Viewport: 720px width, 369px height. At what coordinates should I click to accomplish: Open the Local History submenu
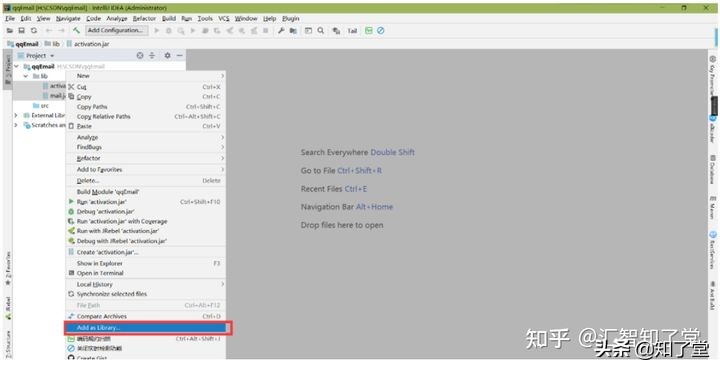point(146,285)
